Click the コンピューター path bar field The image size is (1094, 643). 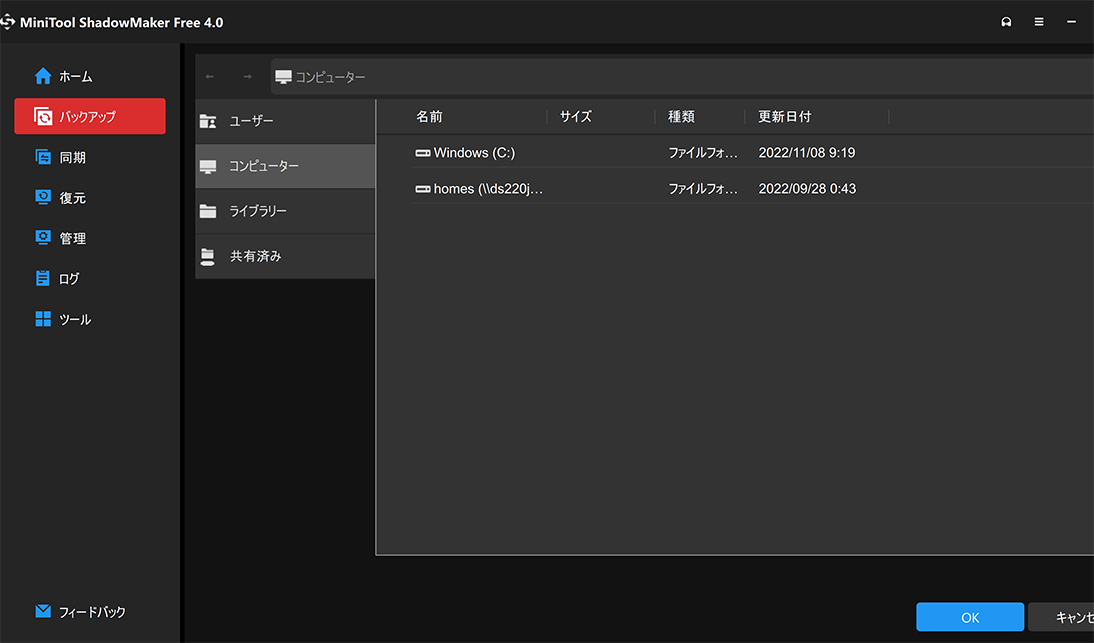pos(682,77)
